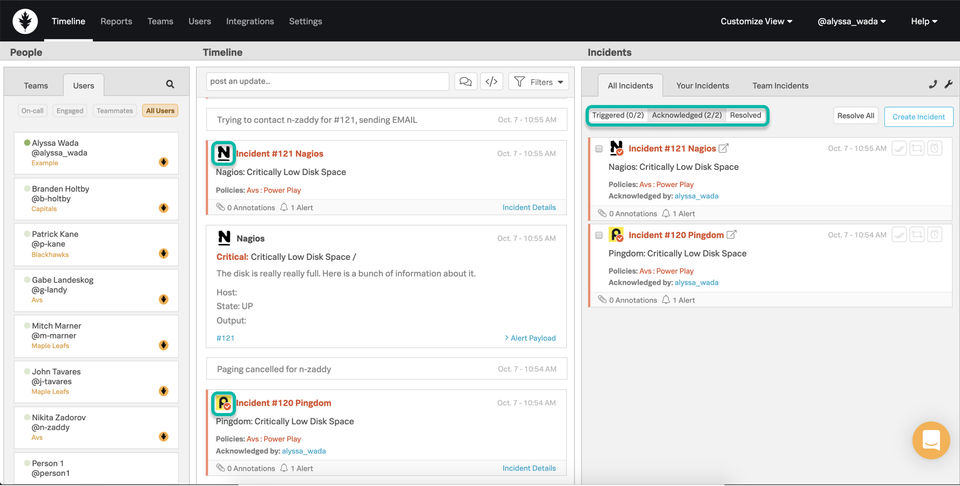Click the 'post an update' input field

tap(328, 82)
